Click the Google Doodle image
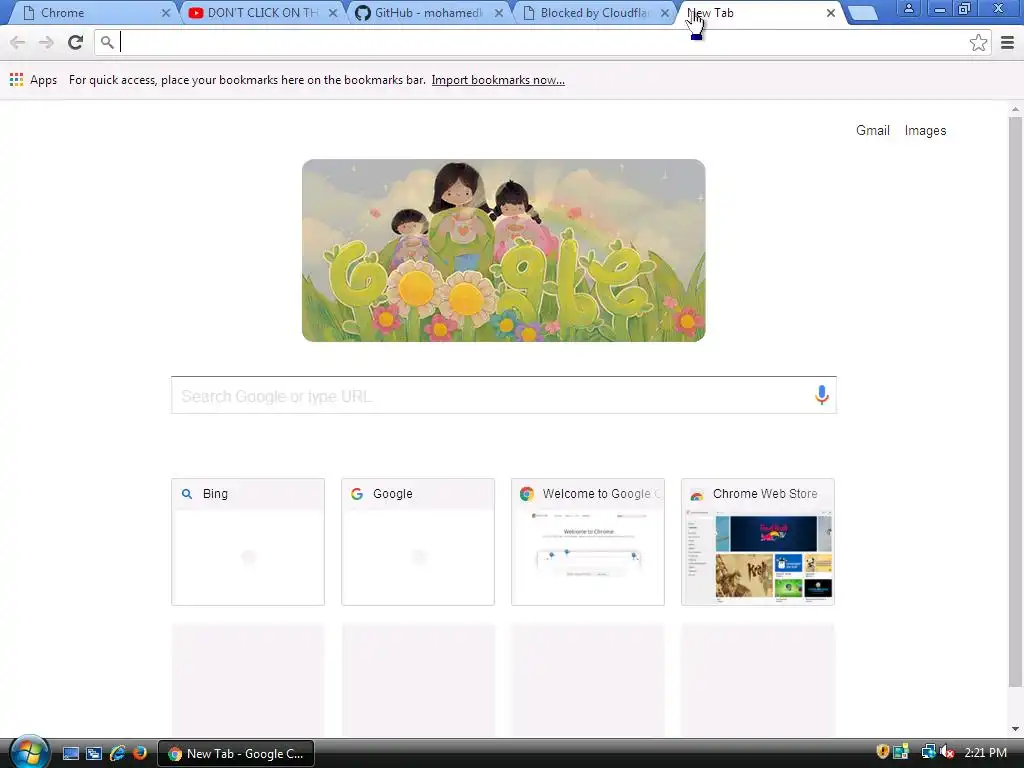Screen dimensions: 1024x768 point(504,250)
